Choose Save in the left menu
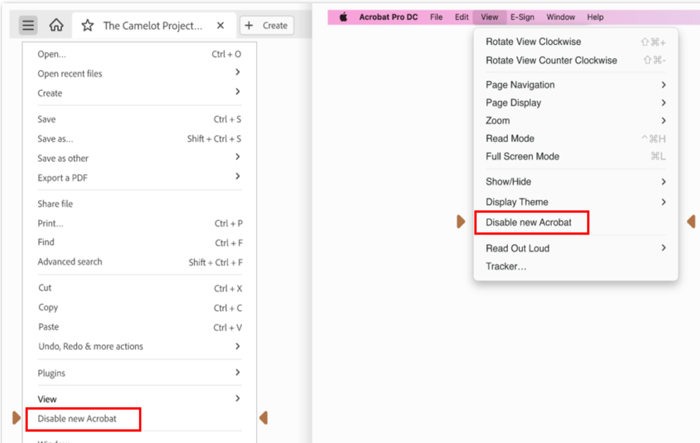 tap(139, 119)
